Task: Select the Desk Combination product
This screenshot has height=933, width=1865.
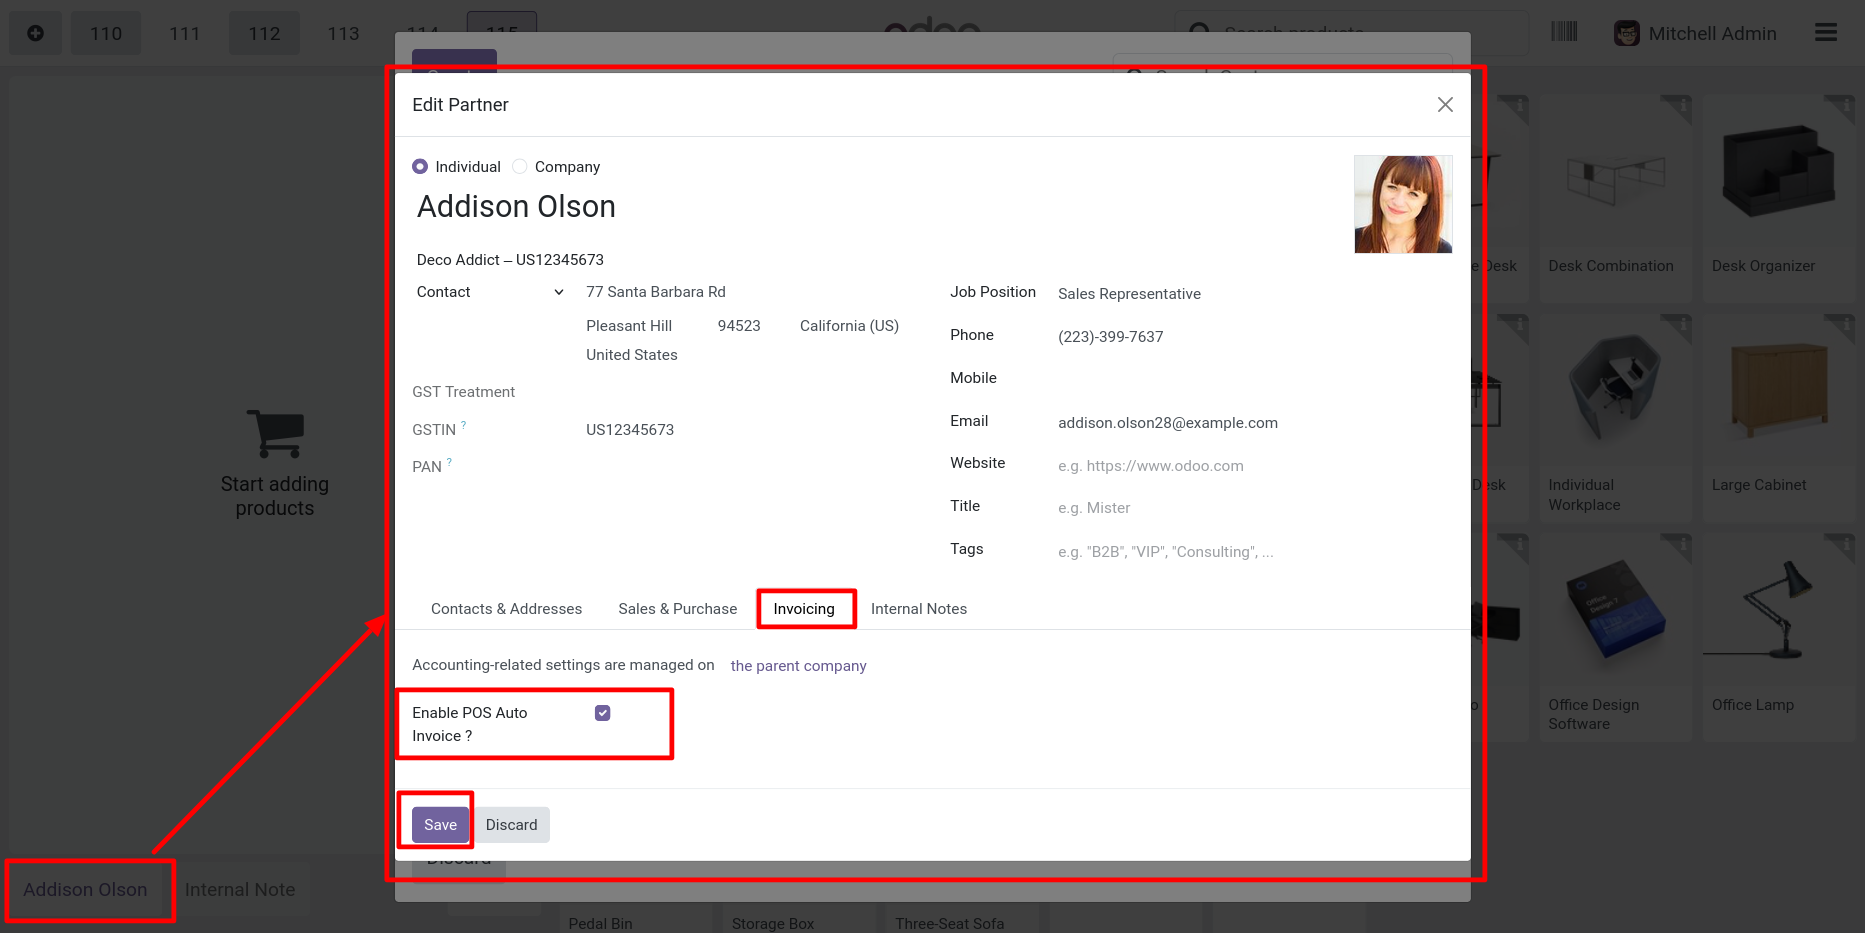Action: click(1615, 198)
